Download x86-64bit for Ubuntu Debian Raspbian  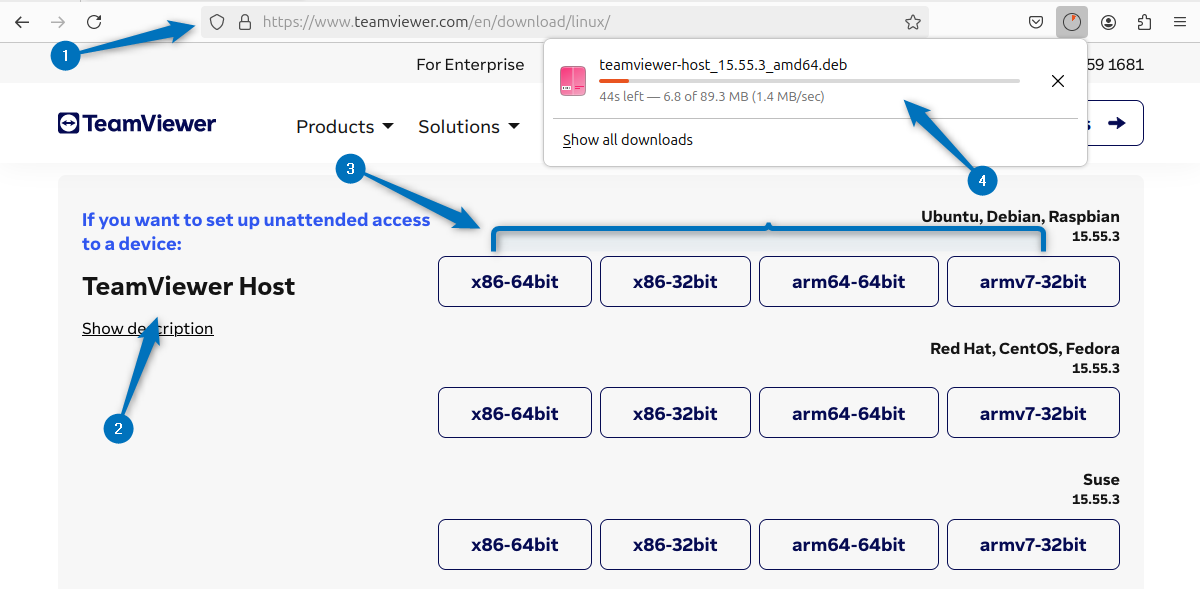(514, 281)
